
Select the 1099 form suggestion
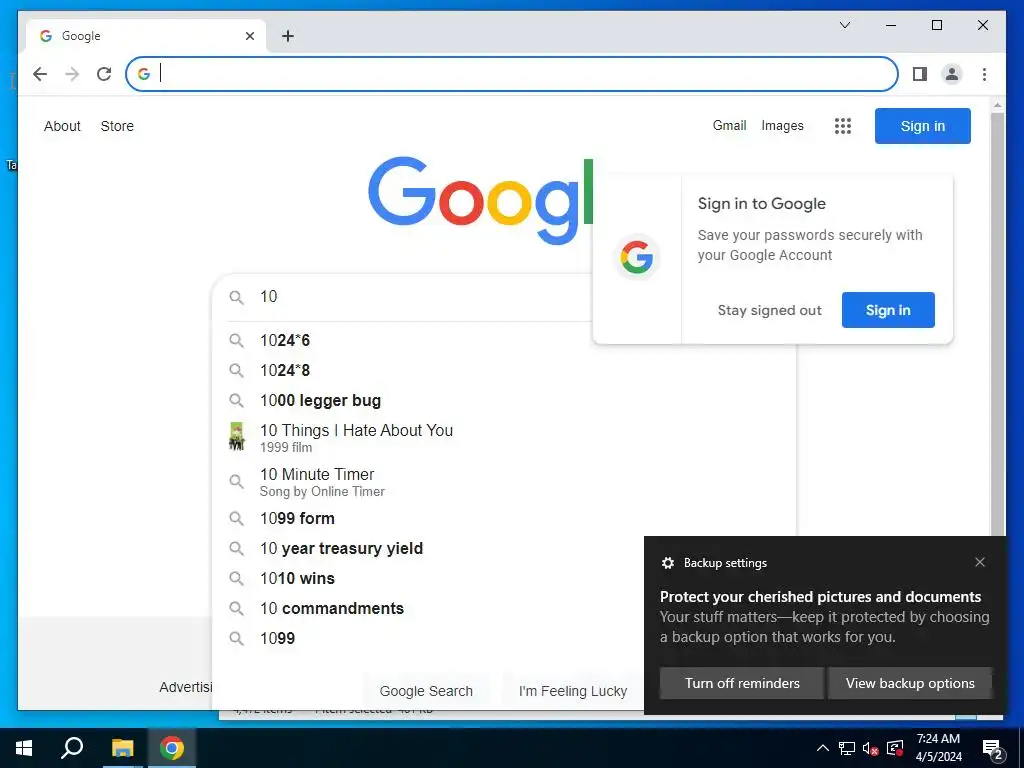(x=504, y=519)
